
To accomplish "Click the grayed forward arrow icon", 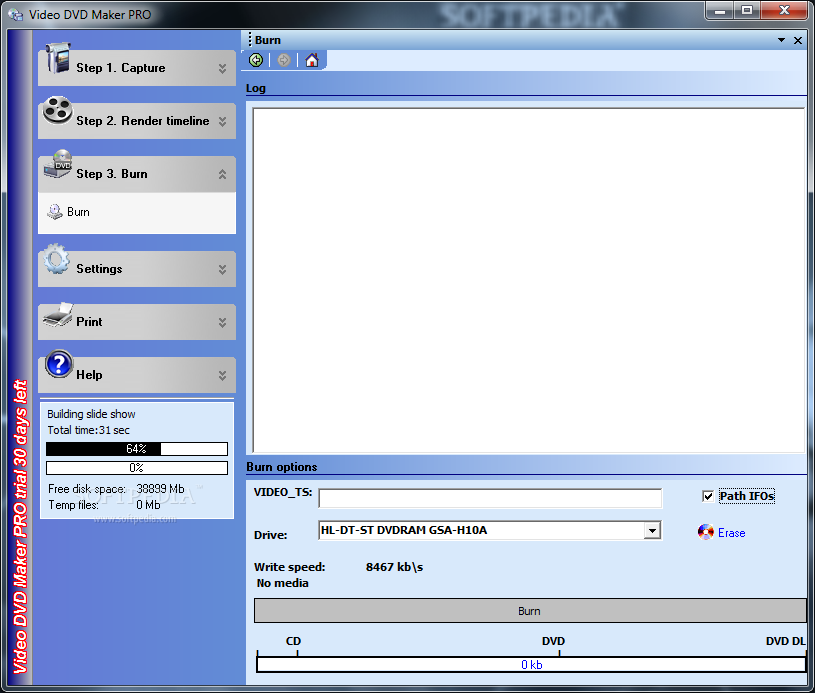I will point(284,60).
